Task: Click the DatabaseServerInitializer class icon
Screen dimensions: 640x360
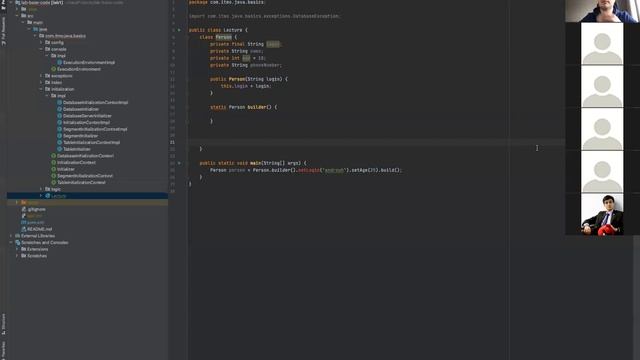Action: pos(60,116)
